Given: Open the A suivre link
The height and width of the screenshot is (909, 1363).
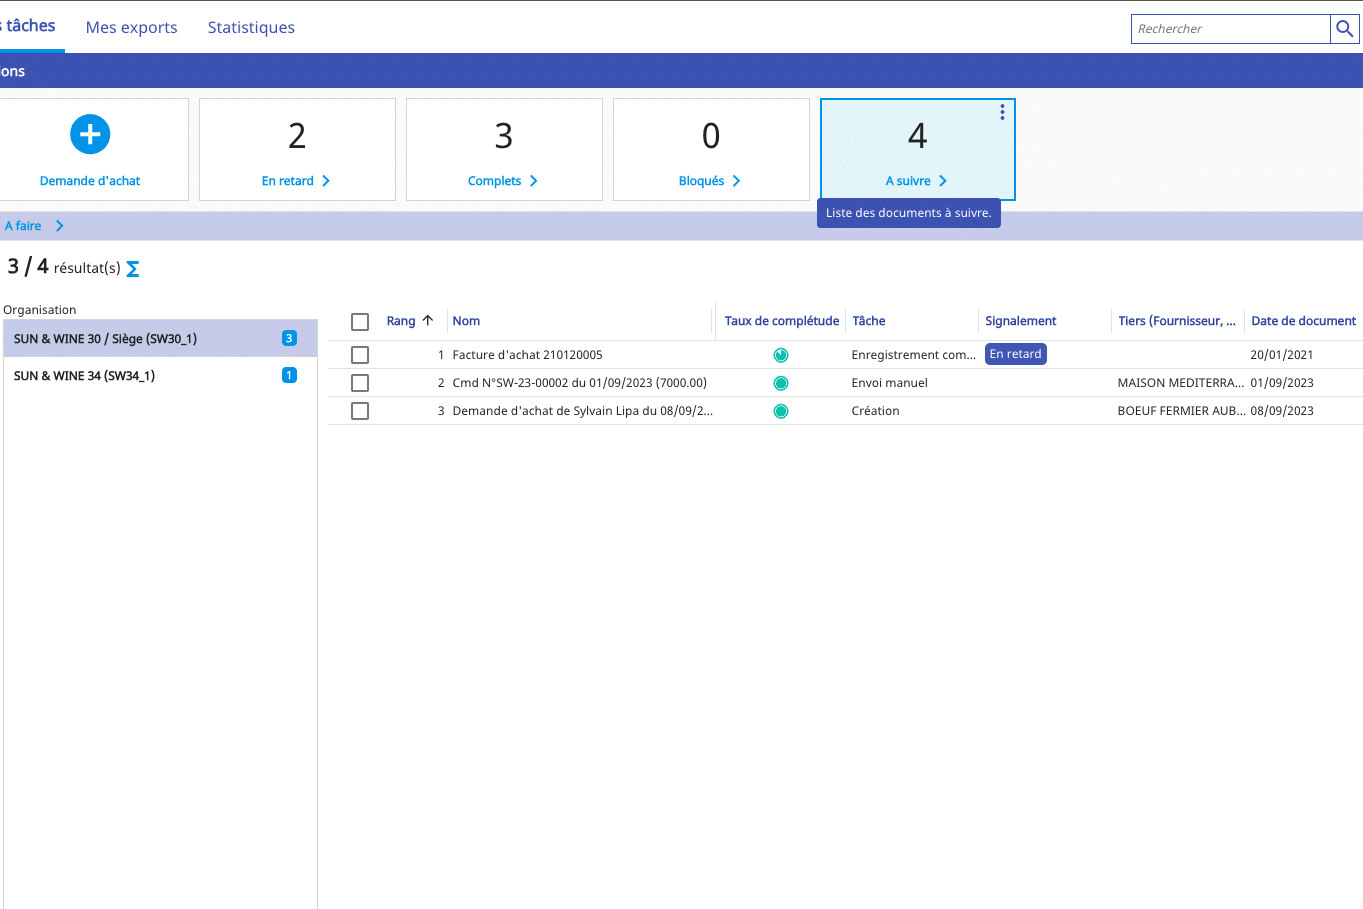Looking at the screenshot, I should coord(908,181).
